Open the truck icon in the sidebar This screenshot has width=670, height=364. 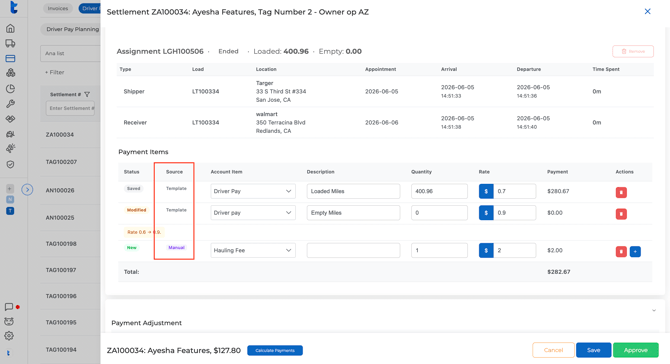click(10, 43)
